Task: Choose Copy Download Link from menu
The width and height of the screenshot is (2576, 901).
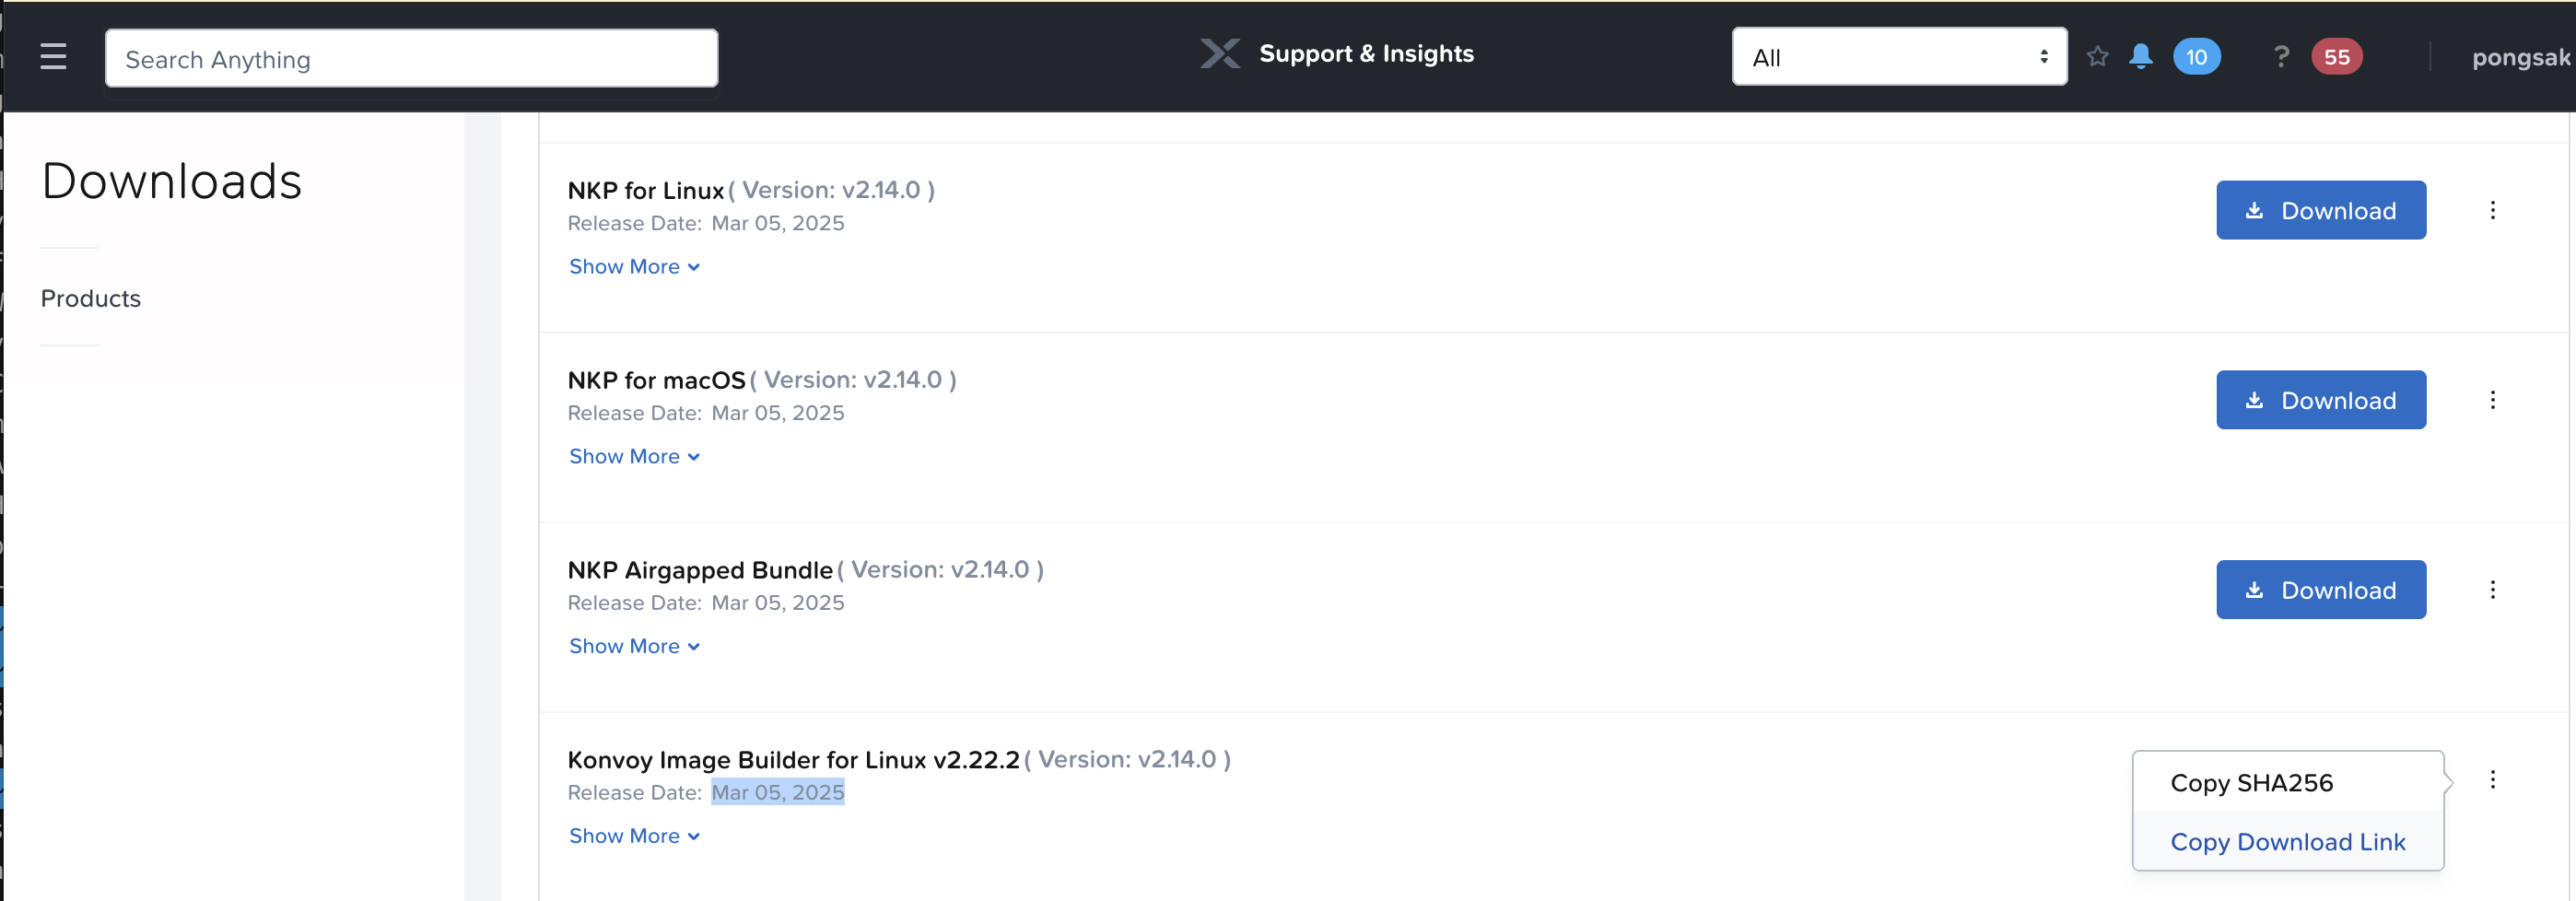Action: 2287,842
